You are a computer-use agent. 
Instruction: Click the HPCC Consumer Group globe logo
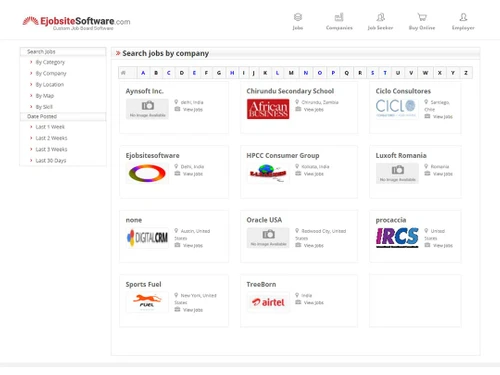(x=268, y=173)
